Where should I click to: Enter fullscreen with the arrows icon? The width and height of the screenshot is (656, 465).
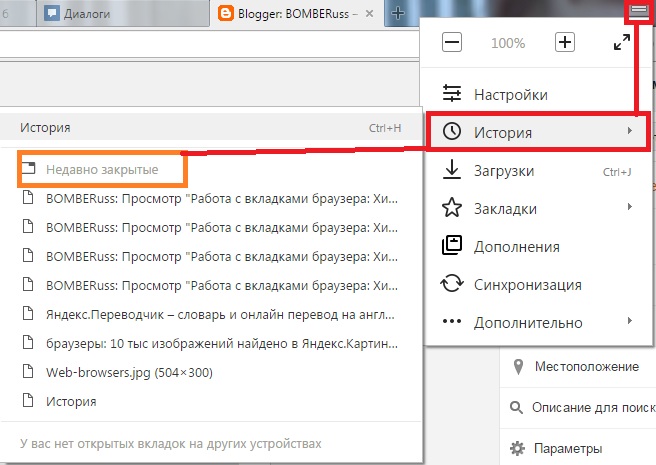(x=622, y=42)
